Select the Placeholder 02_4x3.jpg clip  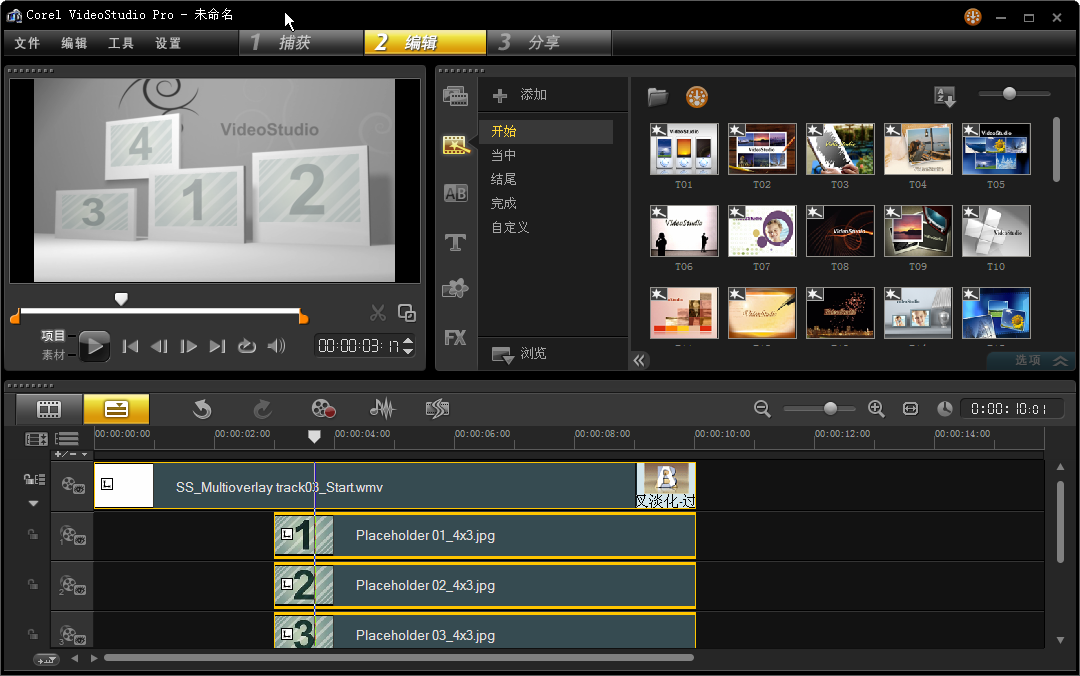tap(485, 585)
